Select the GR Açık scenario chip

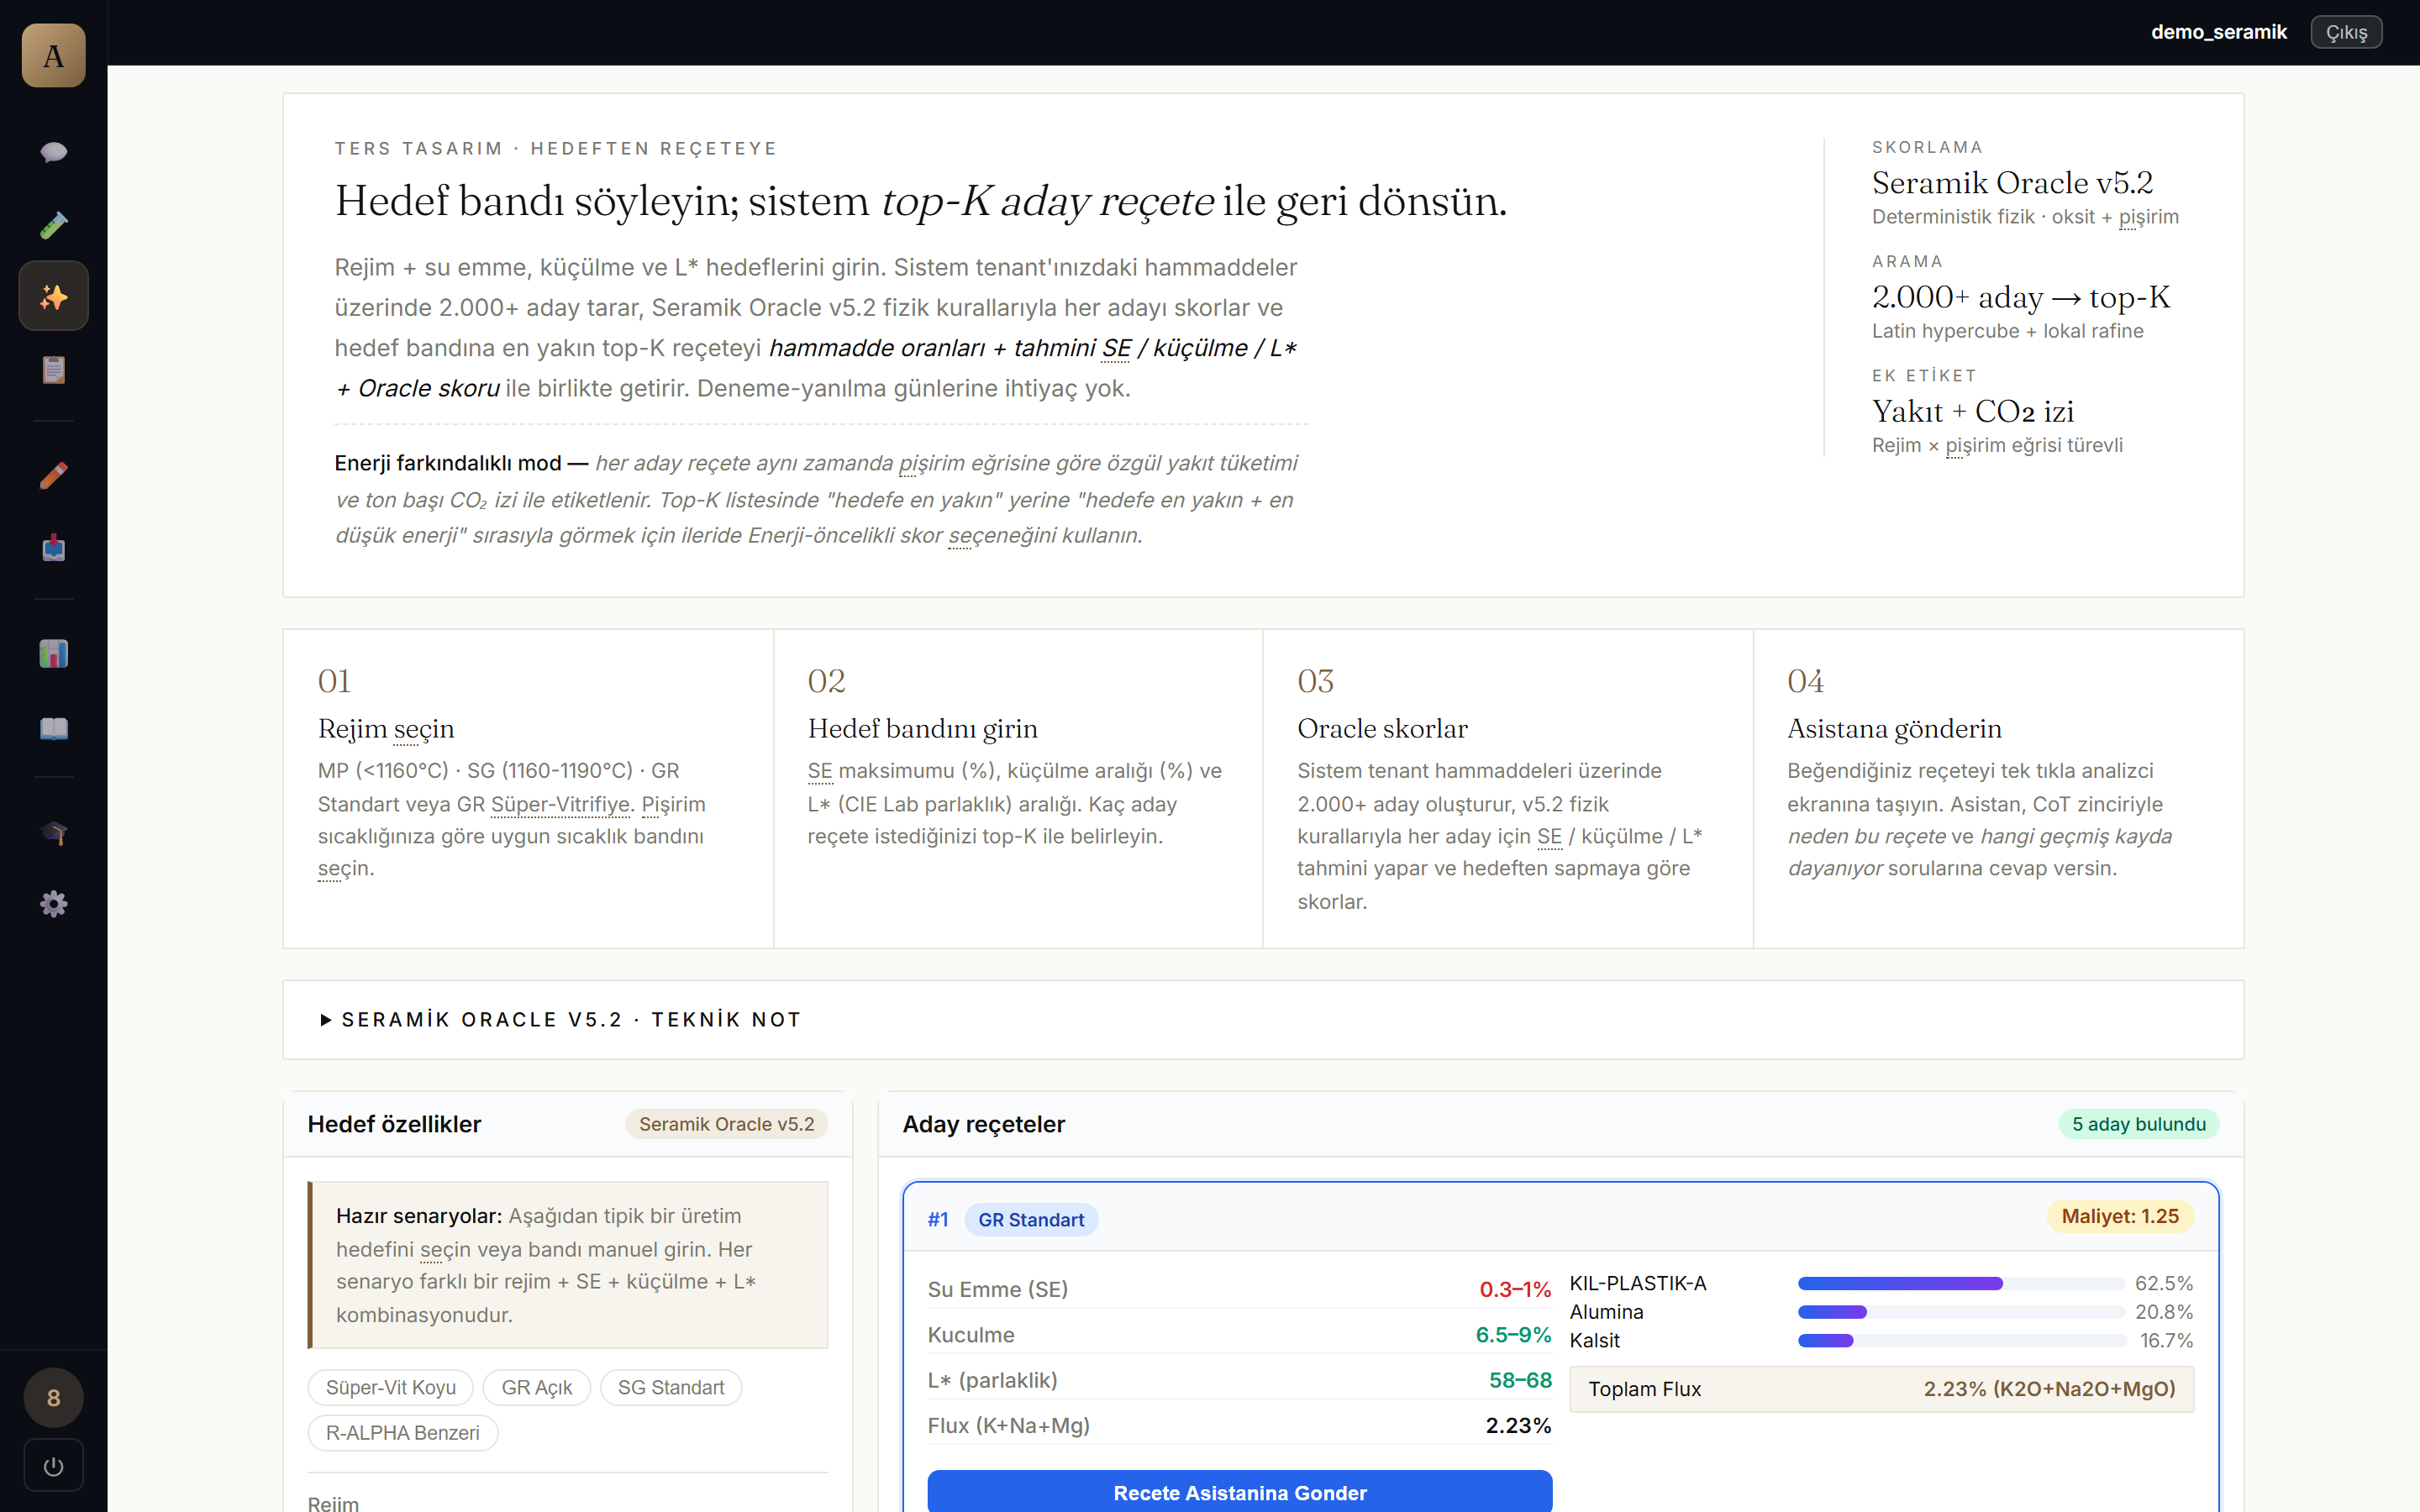coord(537,1387)
